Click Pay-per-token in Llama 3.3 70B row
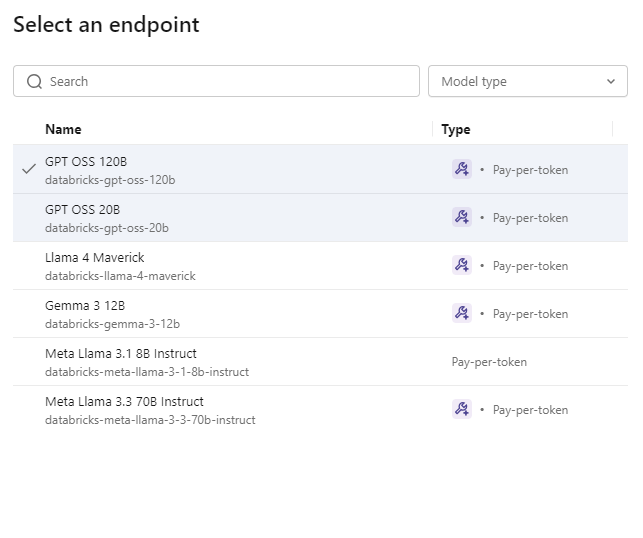 (530, 410)
